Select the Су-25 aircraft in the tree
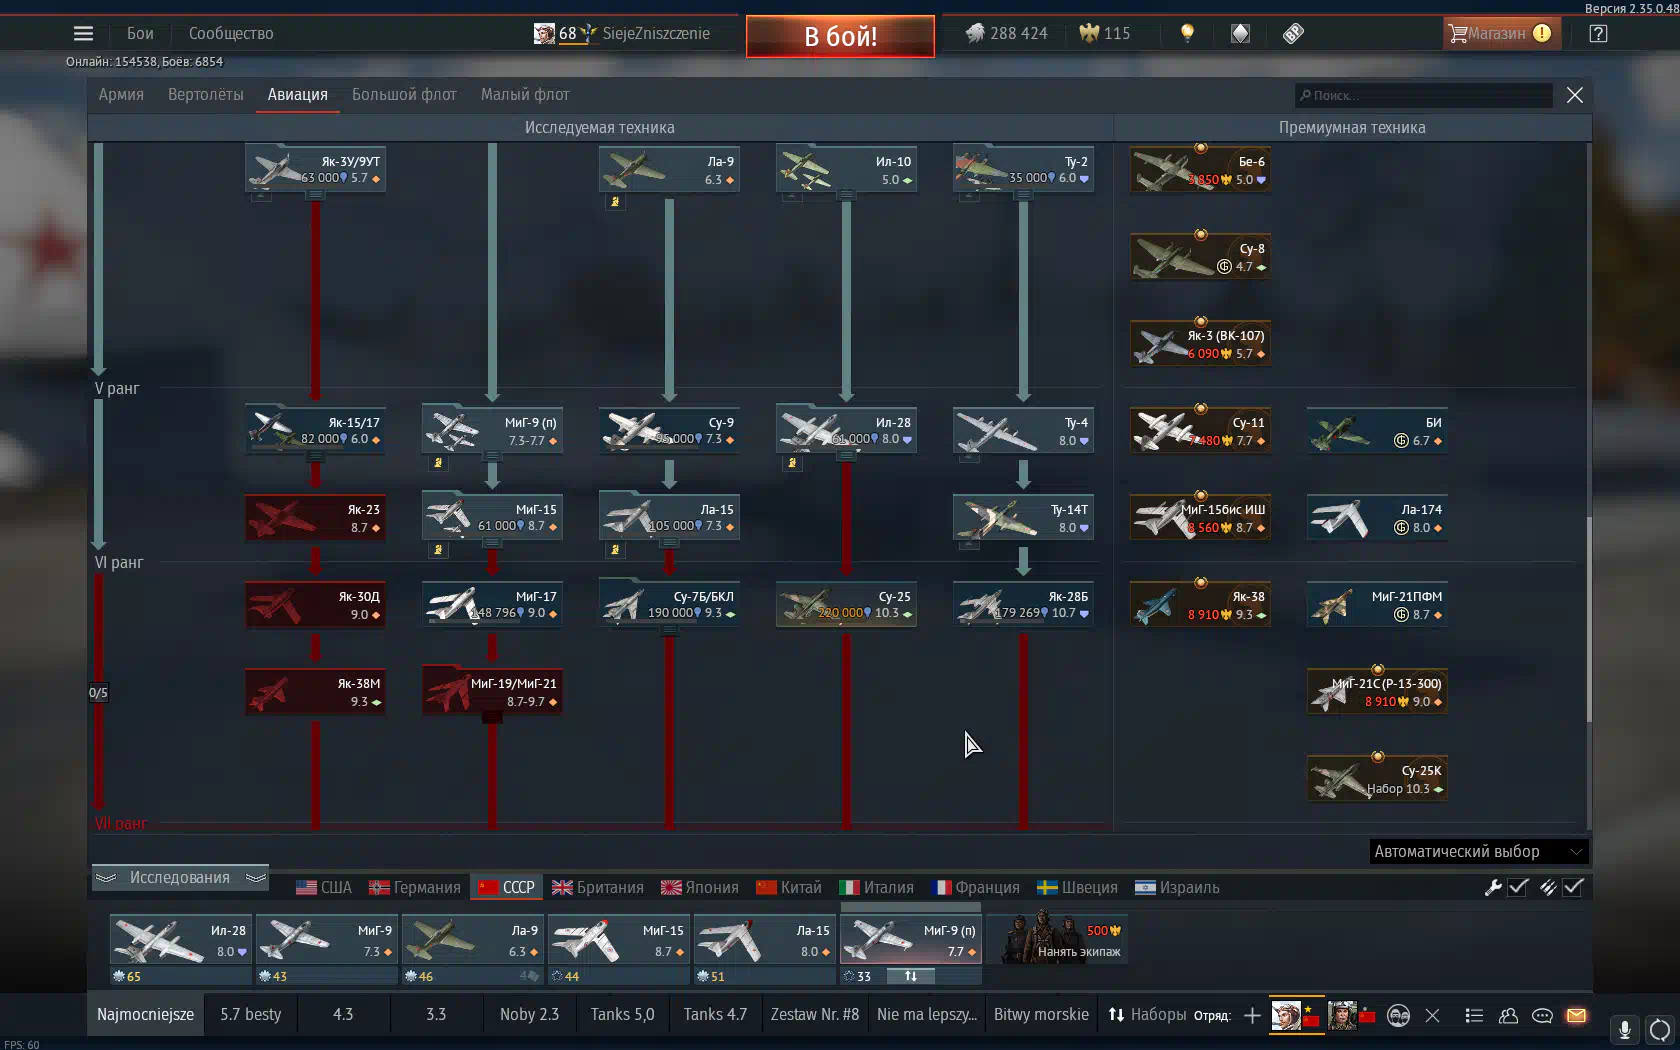Viewport: 1680px width, 1050px height. point(846,604)
